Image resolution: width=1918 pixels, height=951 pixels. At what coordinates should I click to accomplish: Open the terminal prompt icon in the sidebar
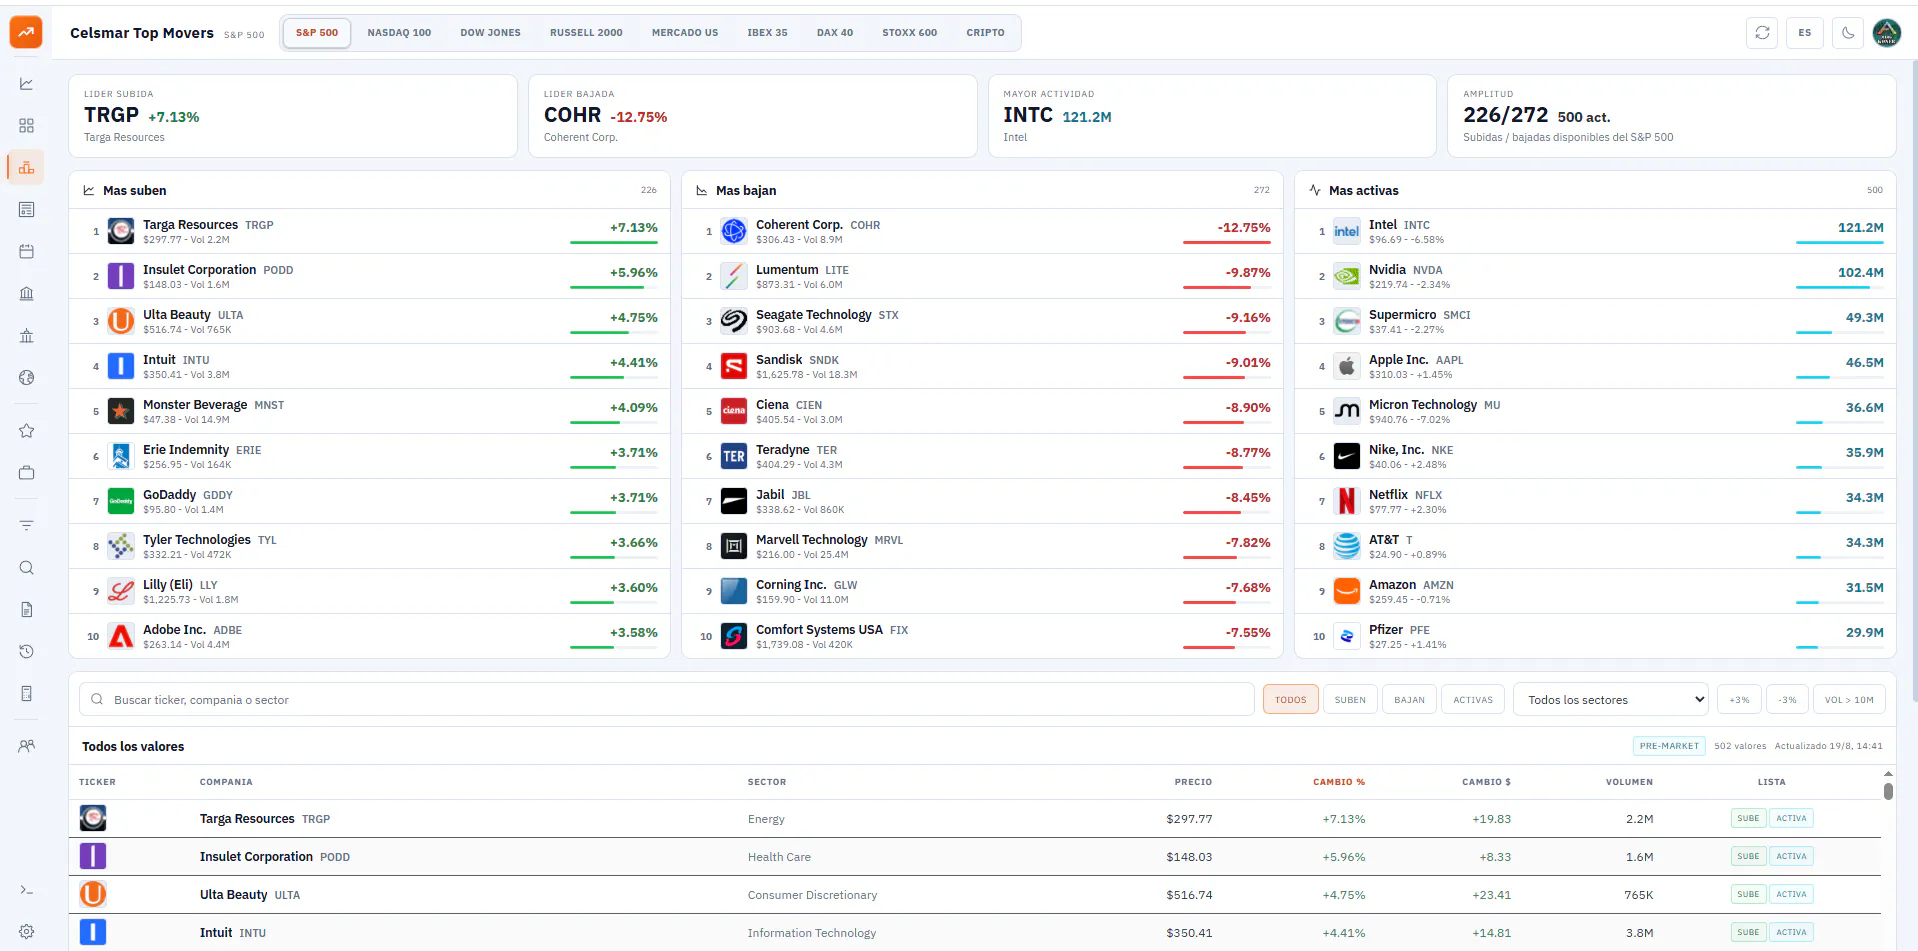click(x=27, y=890)
